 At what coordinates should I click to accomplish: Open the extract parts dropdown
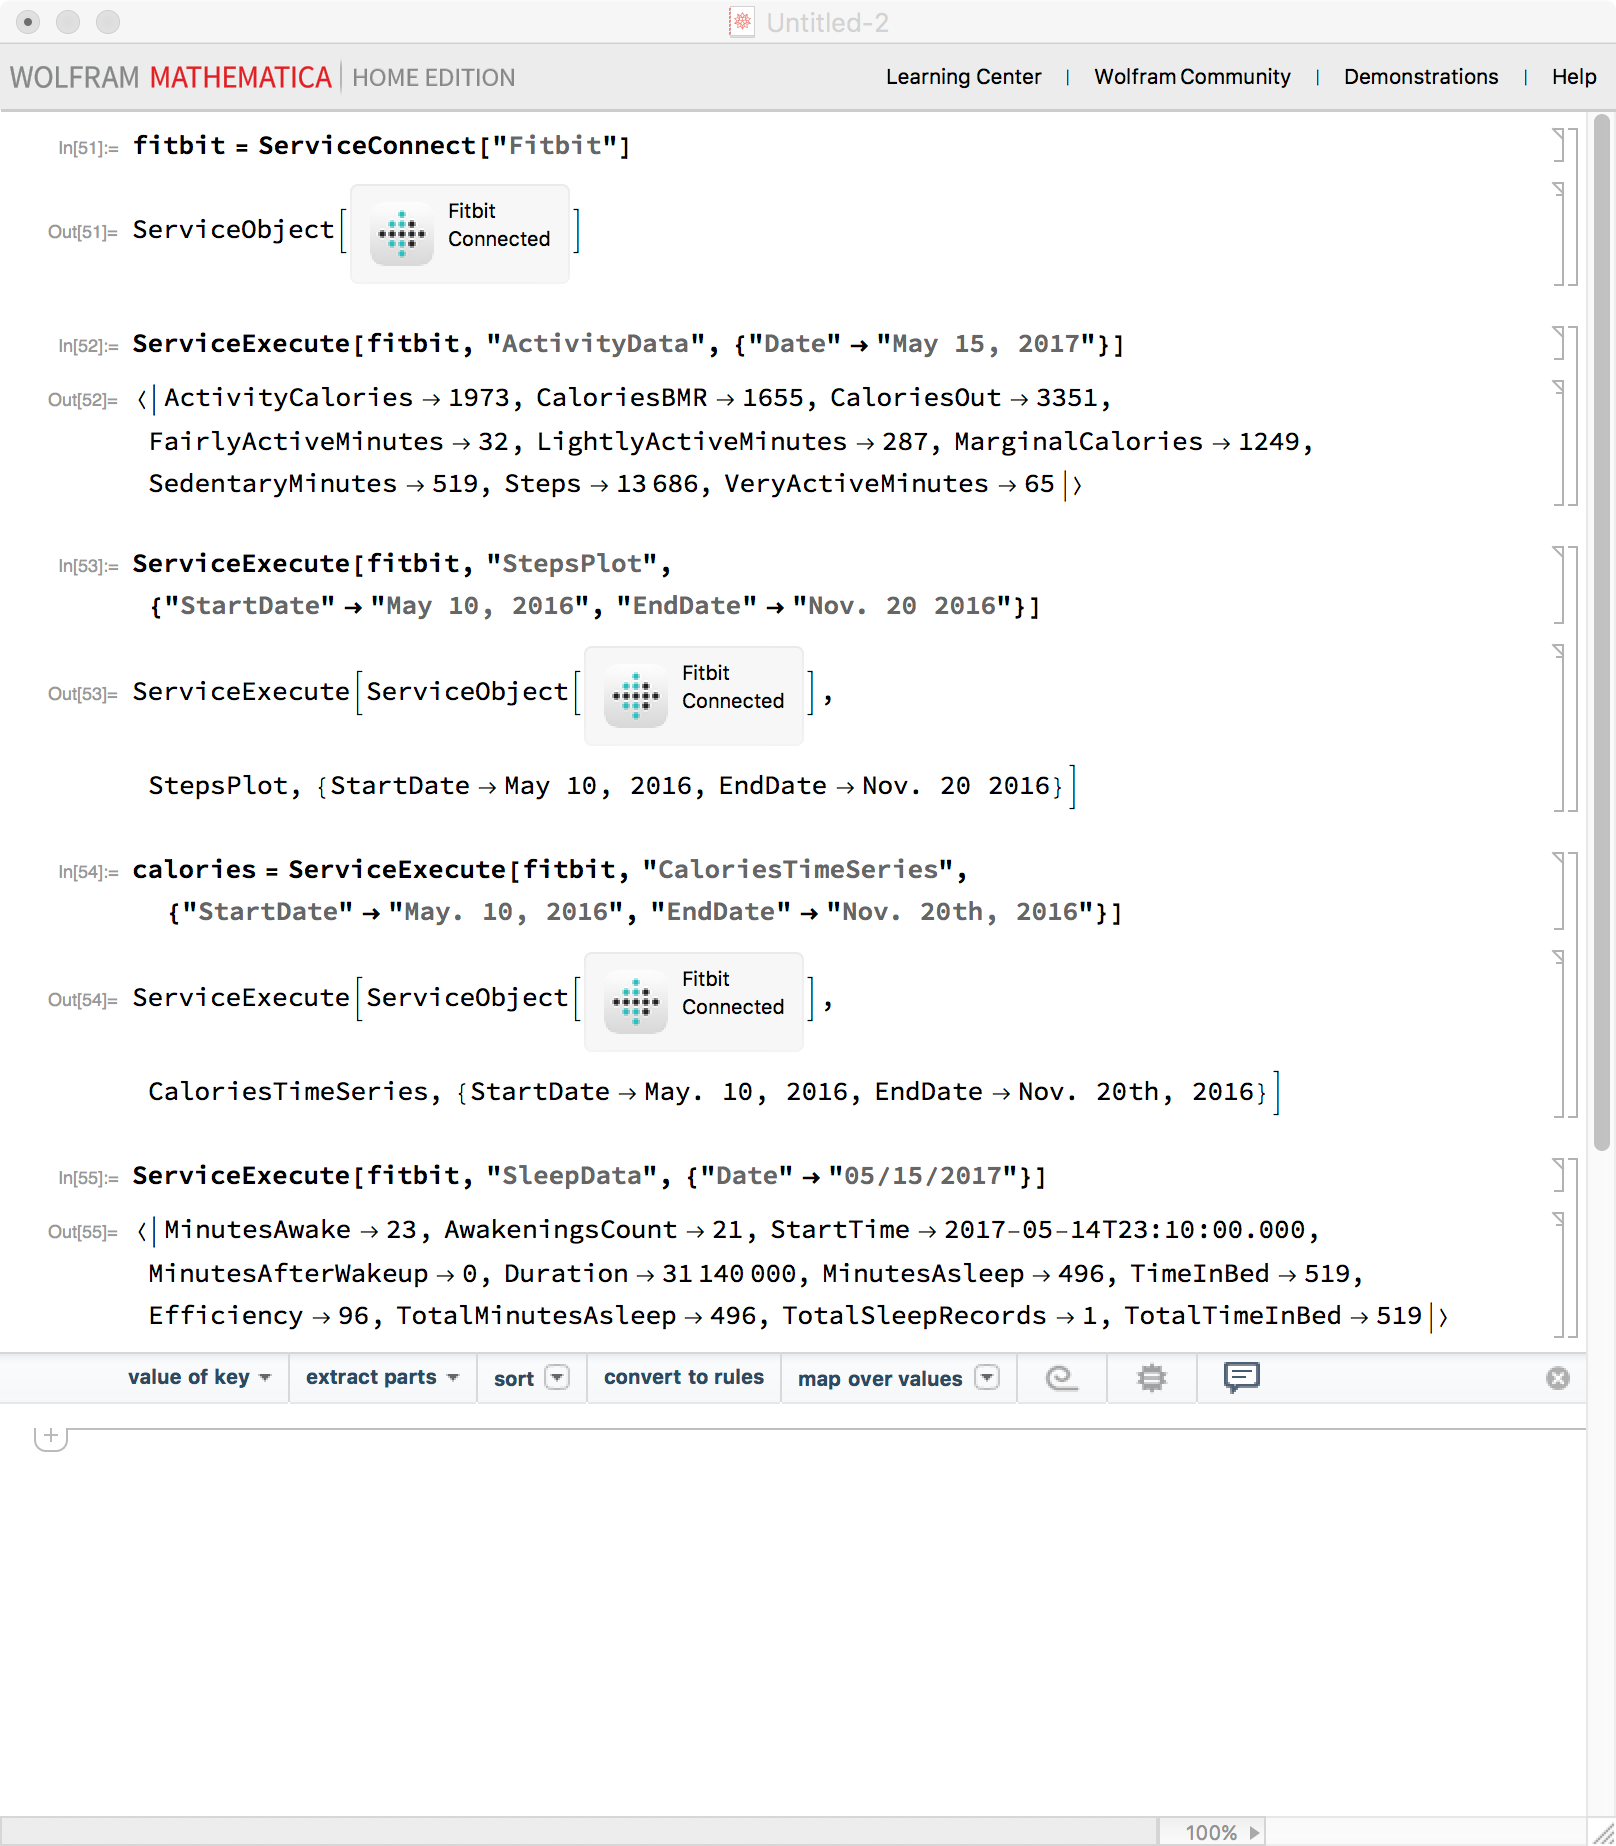(382, 1377)
